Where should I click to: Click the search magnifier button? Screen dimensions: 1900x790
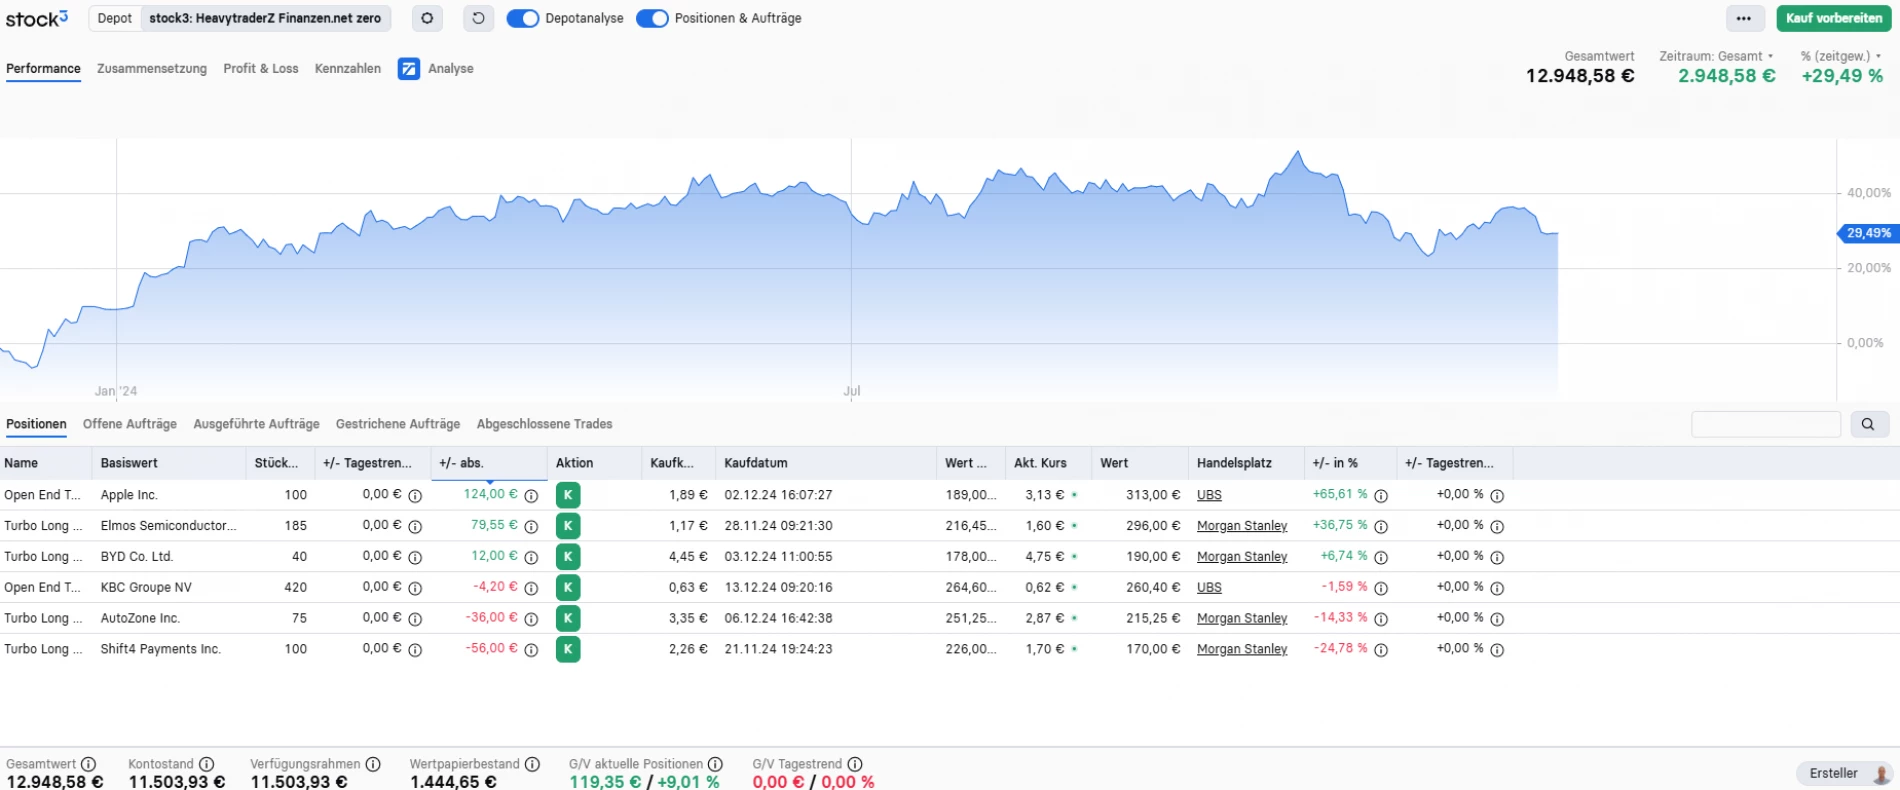(1868, 424)
